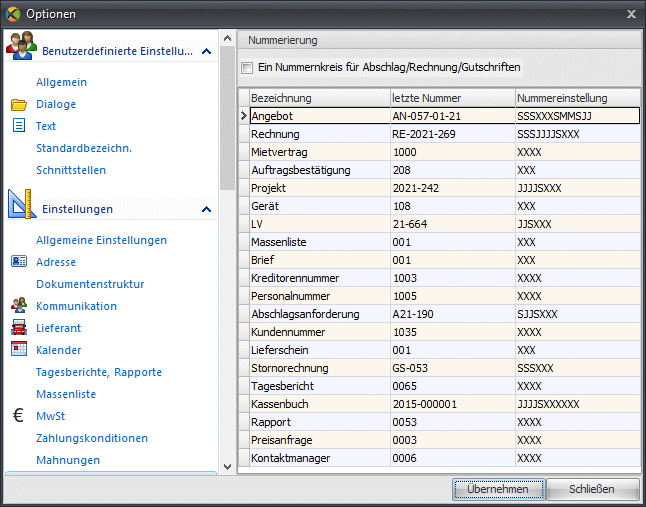Click the people icon next to Kommunikation
646x507 pixels.
click(19, 305)
